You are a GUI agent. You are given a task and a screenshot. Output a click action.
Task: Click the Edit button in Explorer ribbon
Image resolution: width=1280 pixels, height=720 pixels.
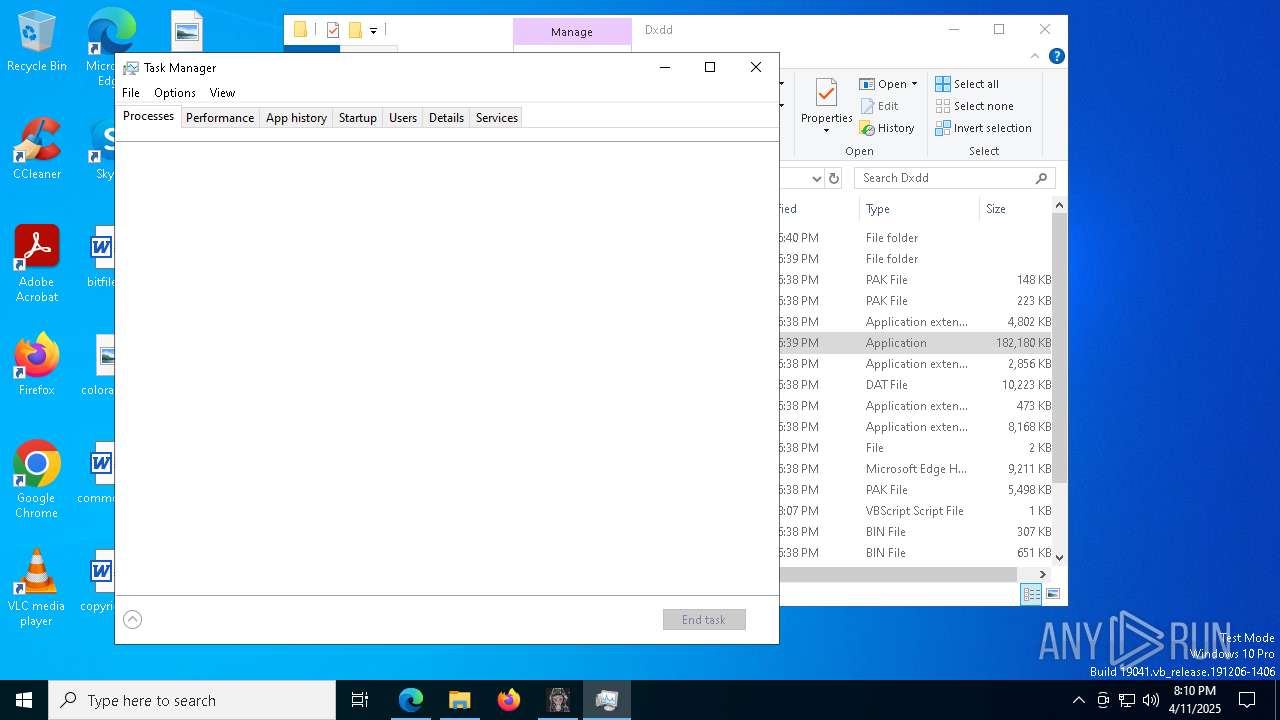879,106
